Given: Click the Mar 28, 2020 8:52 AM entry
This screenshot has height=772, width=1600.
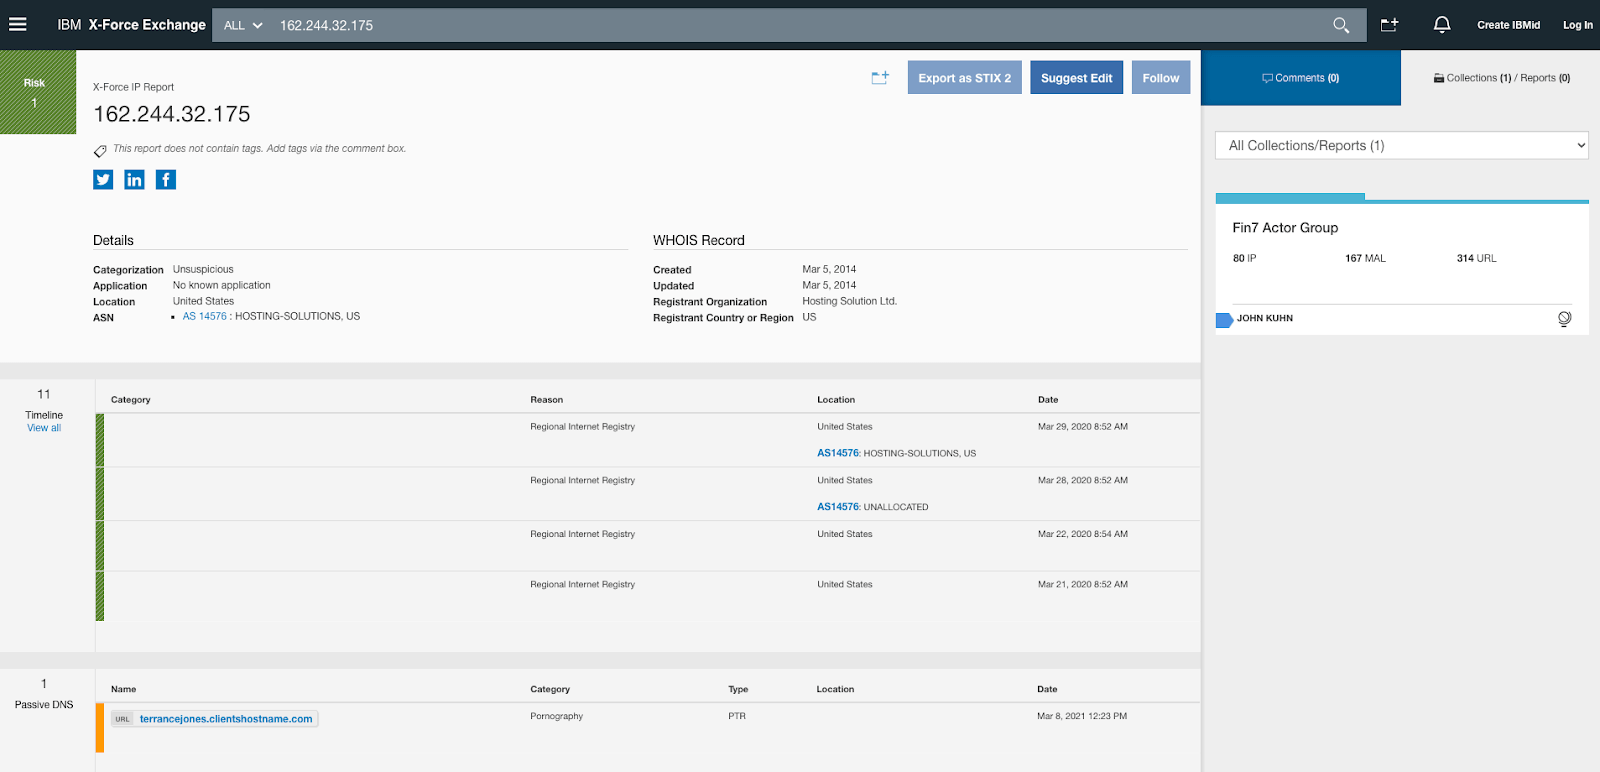Looking at the screenshot, I should click(x=1083, y=481).
